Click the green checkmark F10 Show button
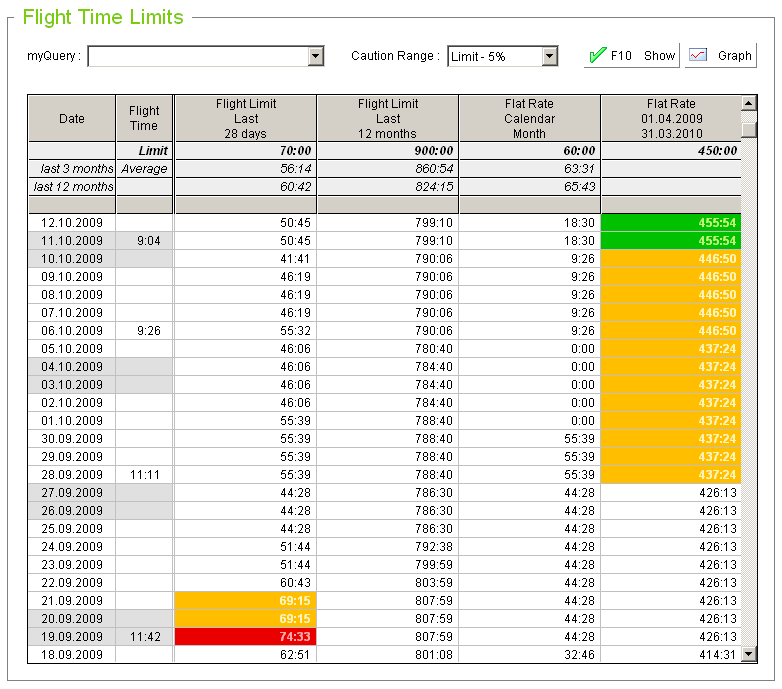 631,56
